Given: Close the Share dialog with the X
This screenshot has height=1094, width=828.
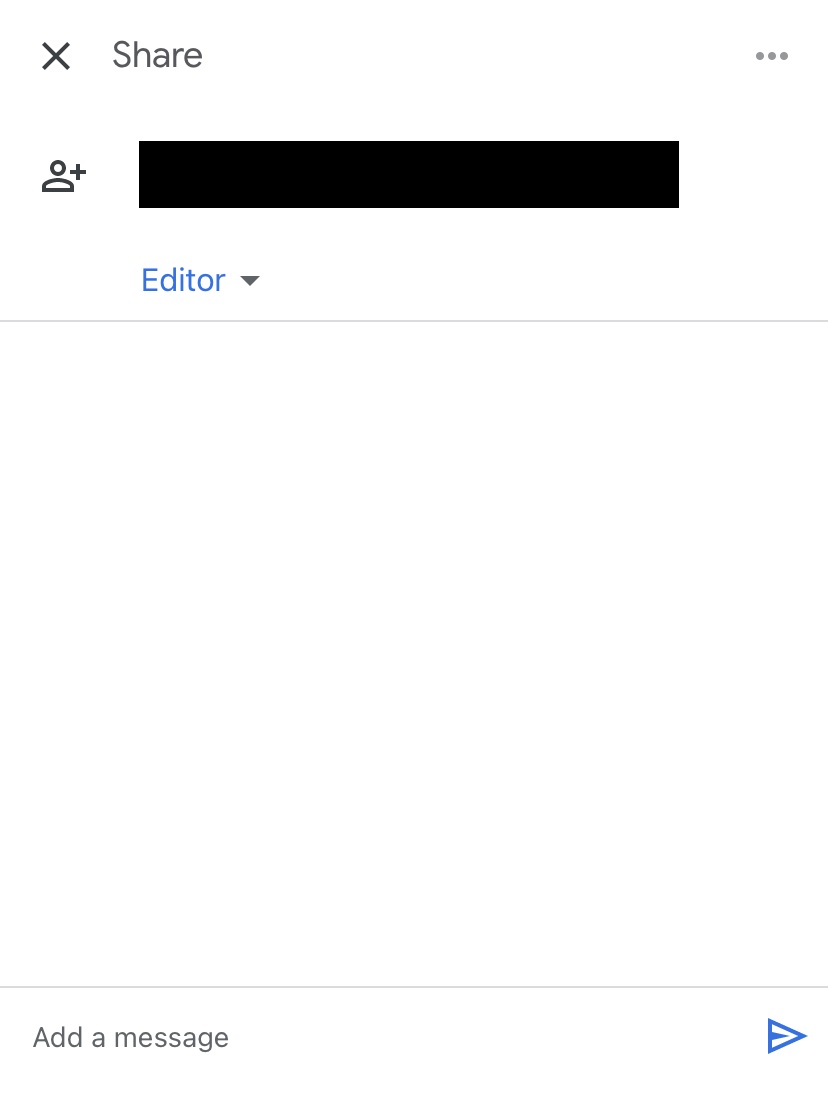Looking at the screenshot, I should click(x=56, y=56).
